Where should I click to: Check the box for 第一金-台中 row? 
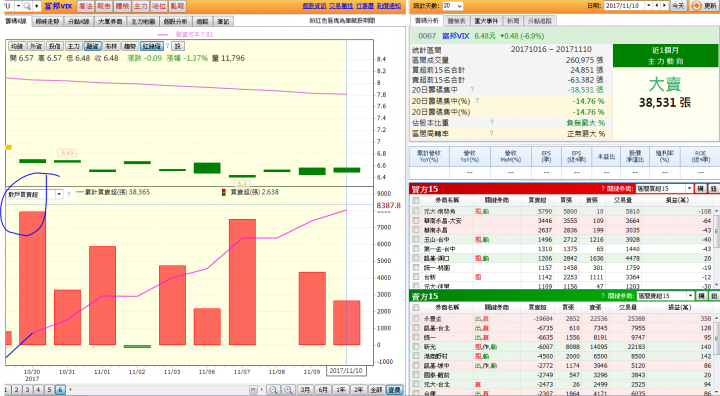pyautogui.click(x=416, y=249)
